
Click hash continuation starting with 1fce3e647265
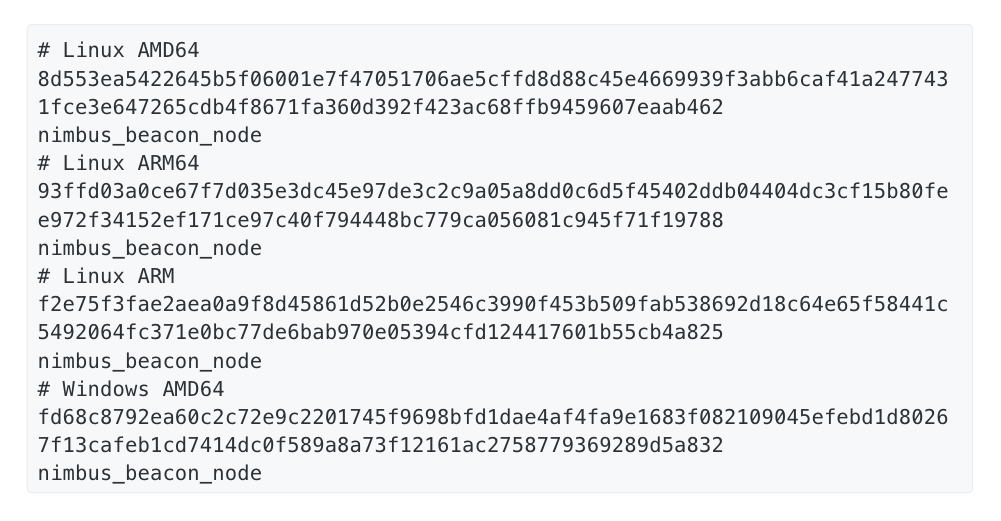click(x=380, y=107)
